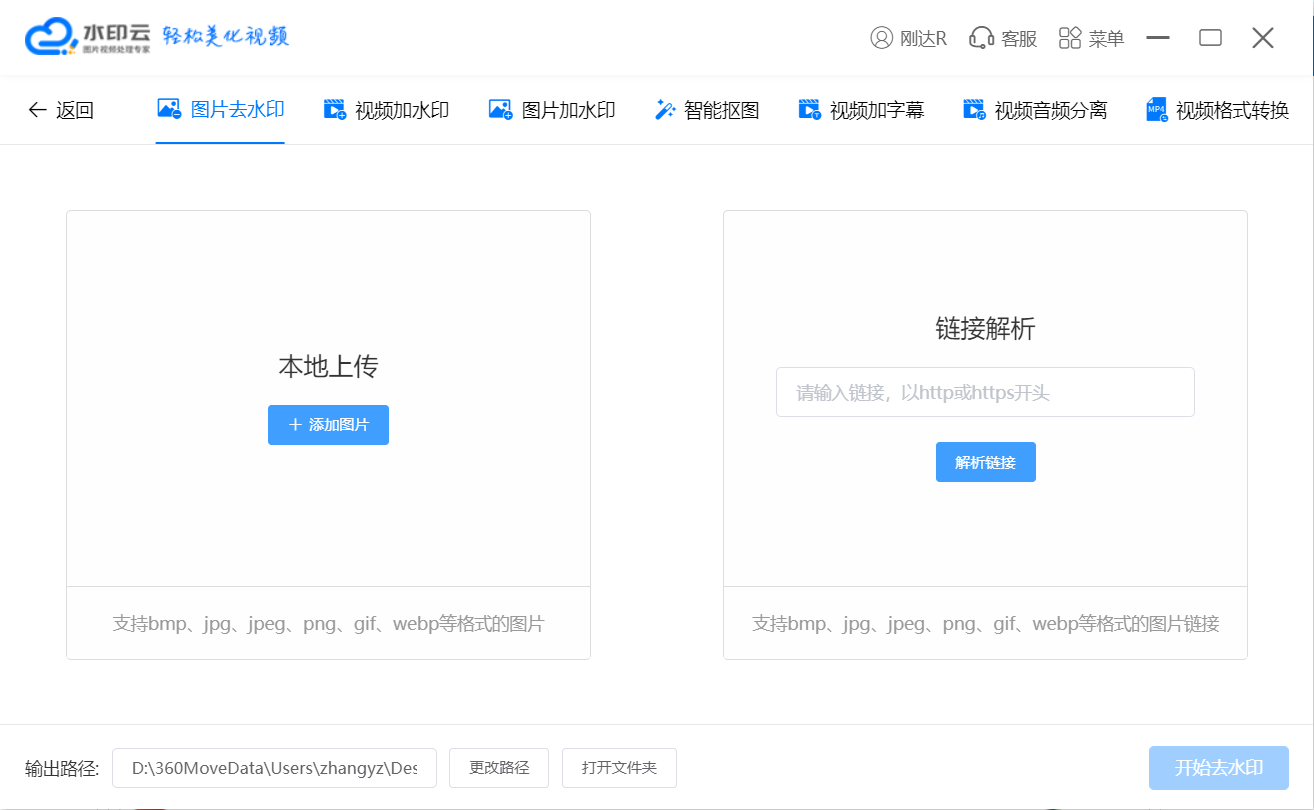1314x810 pixels.
Task: Click the 输出路径 path text field
Action: pyautogui.click(x=274, y=768)
